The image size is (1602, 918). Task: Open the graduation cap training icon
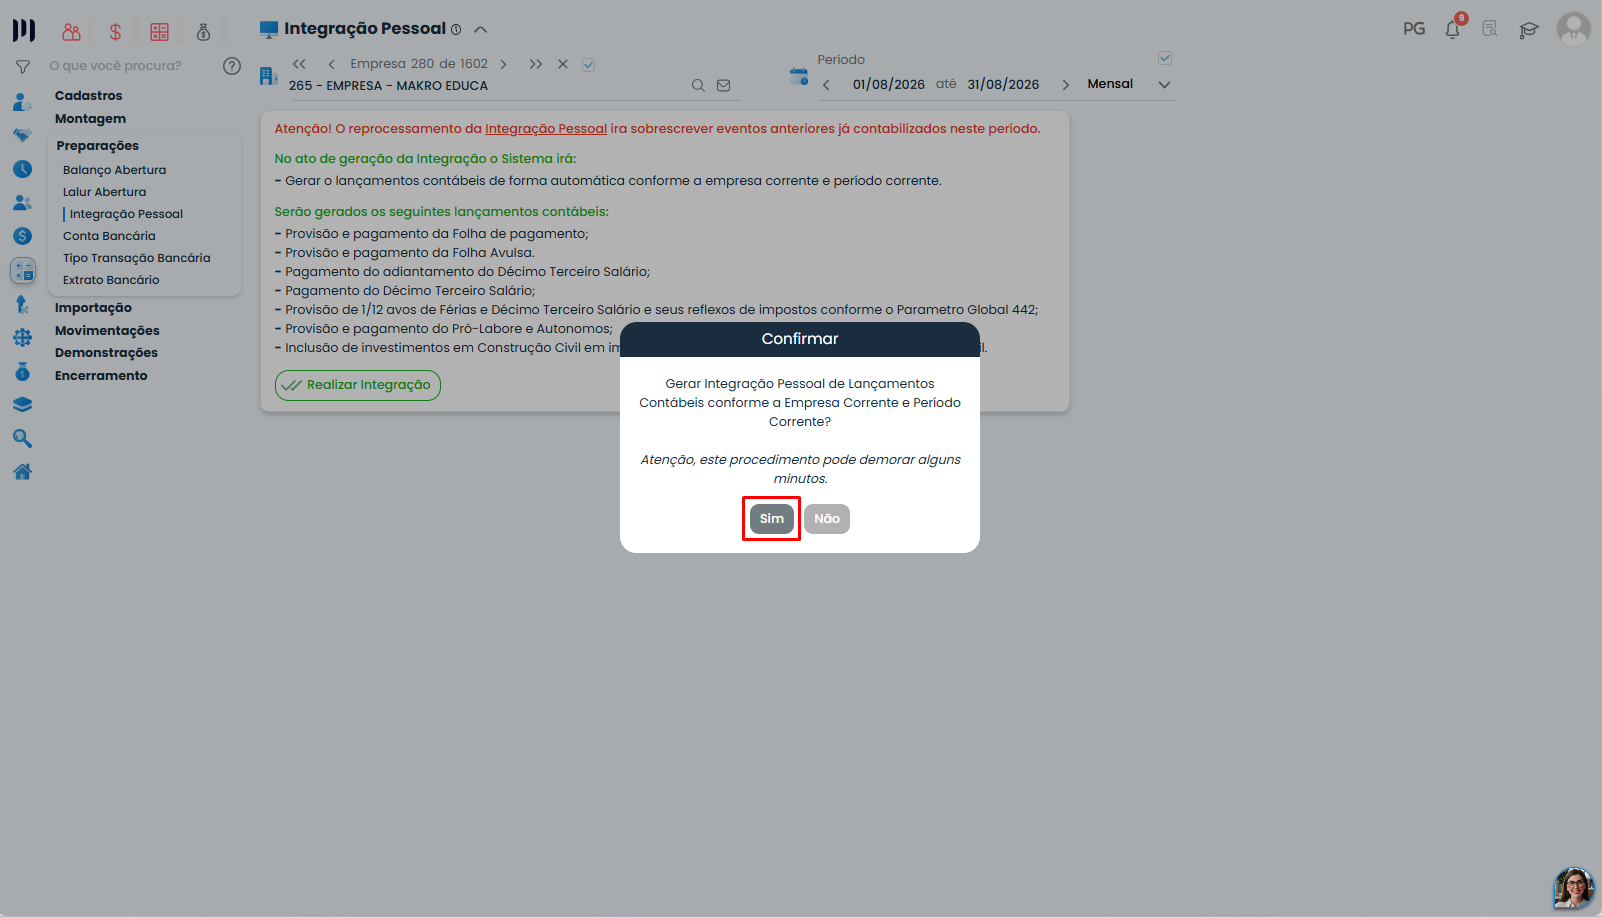pos(1528,30)
